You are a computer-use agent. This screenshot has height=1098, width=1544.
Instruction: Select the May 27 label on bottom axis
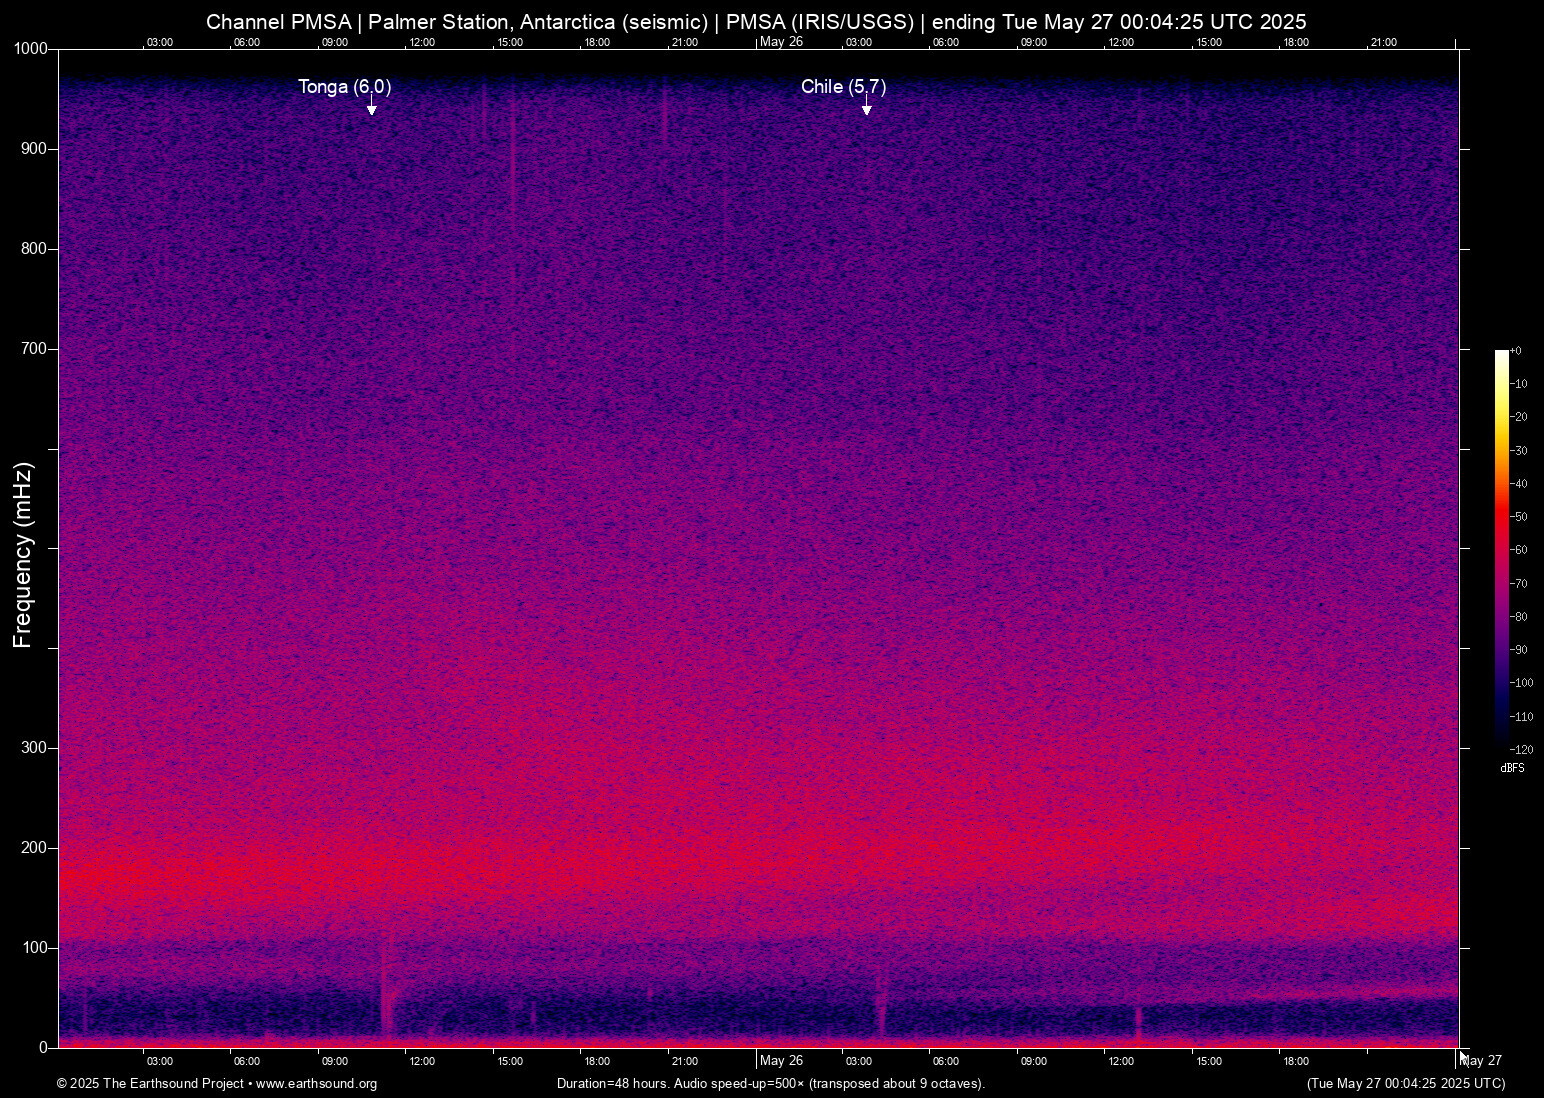(1481, 1059)
